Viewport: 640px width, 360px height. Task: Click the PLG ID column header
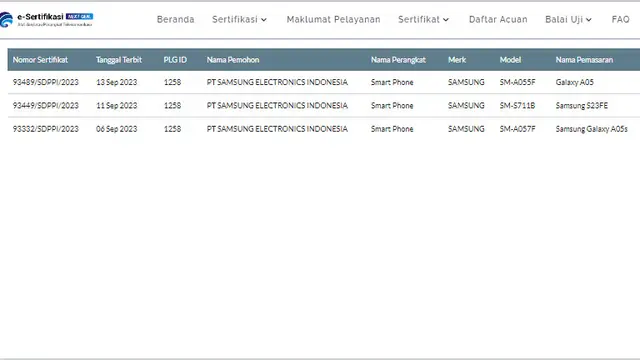175,60
